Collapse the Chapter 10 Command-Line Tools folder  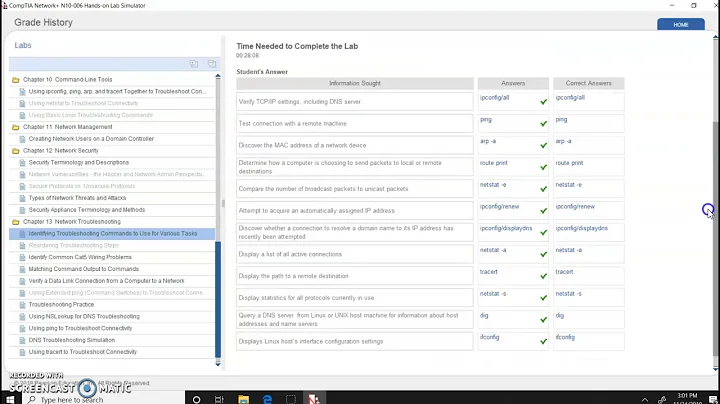(x=15, y=79)
